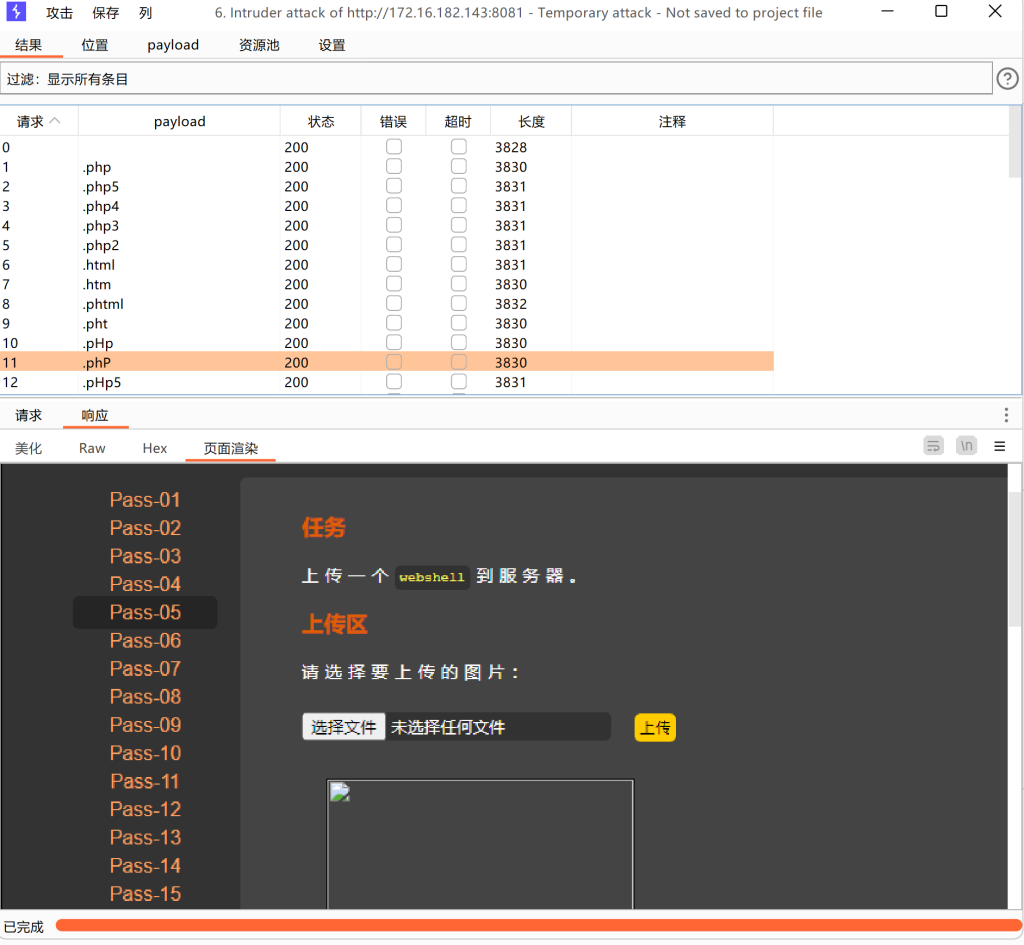Click the broken image placeholder icon

tap(340, 792)
